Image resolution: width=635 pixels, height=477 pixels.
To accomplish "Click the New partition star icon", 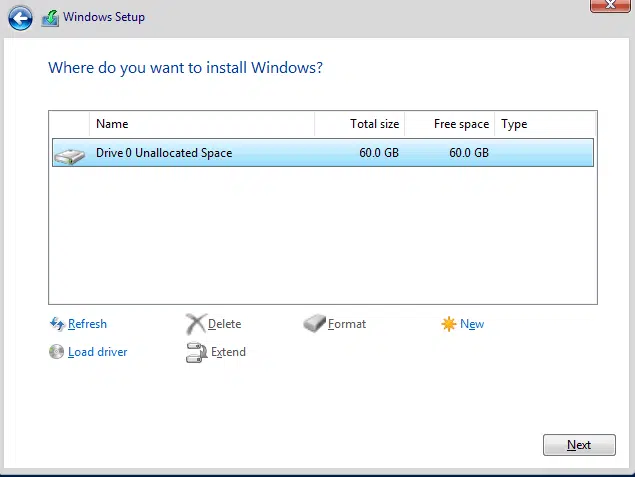I will [x=449, y=324].
